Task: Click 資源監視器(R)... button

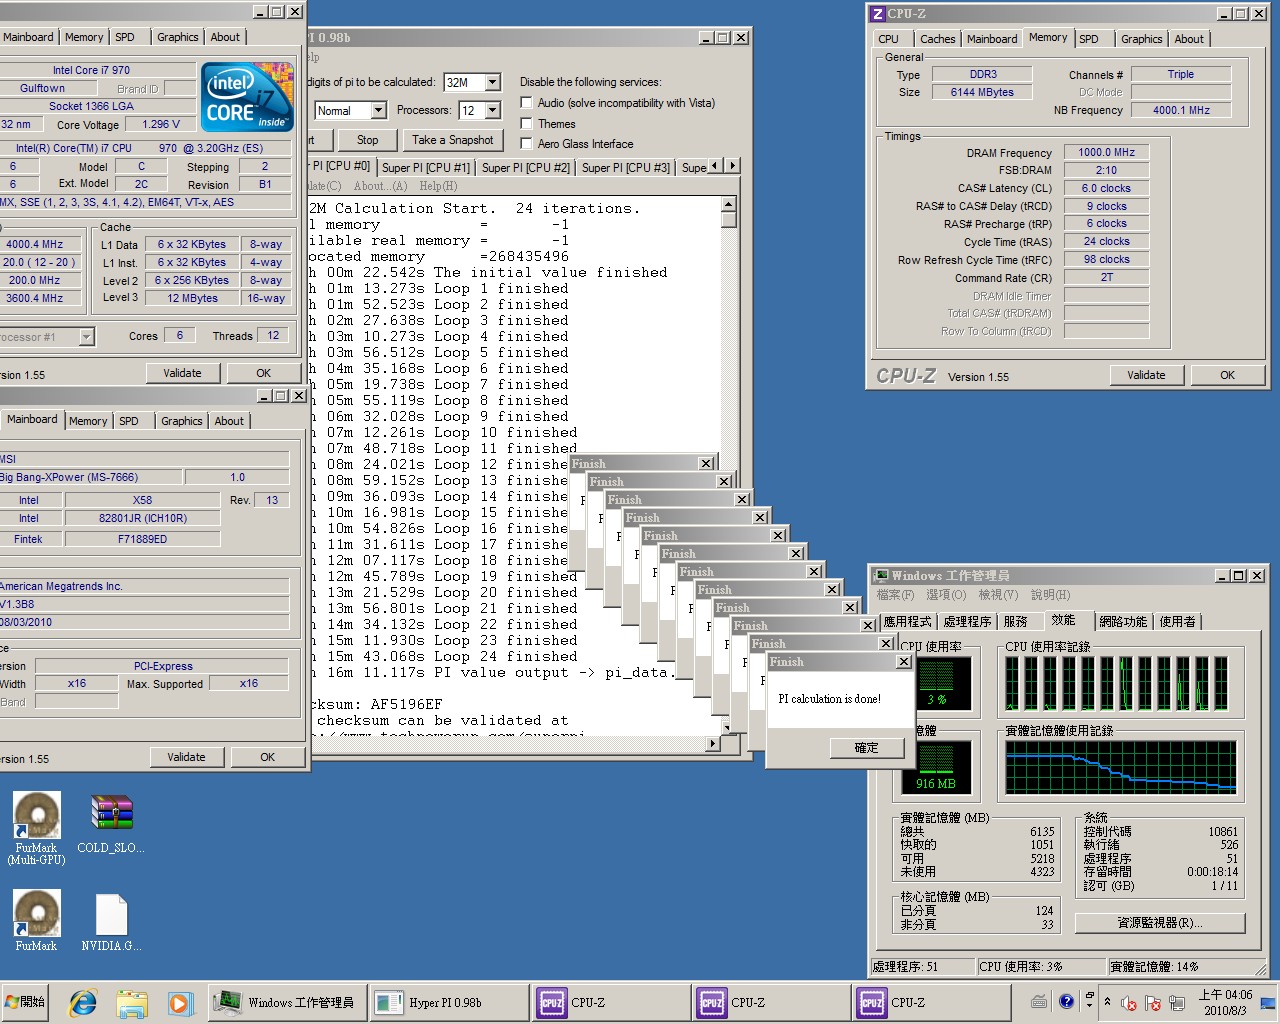Action: click(x=1160, y=923)
